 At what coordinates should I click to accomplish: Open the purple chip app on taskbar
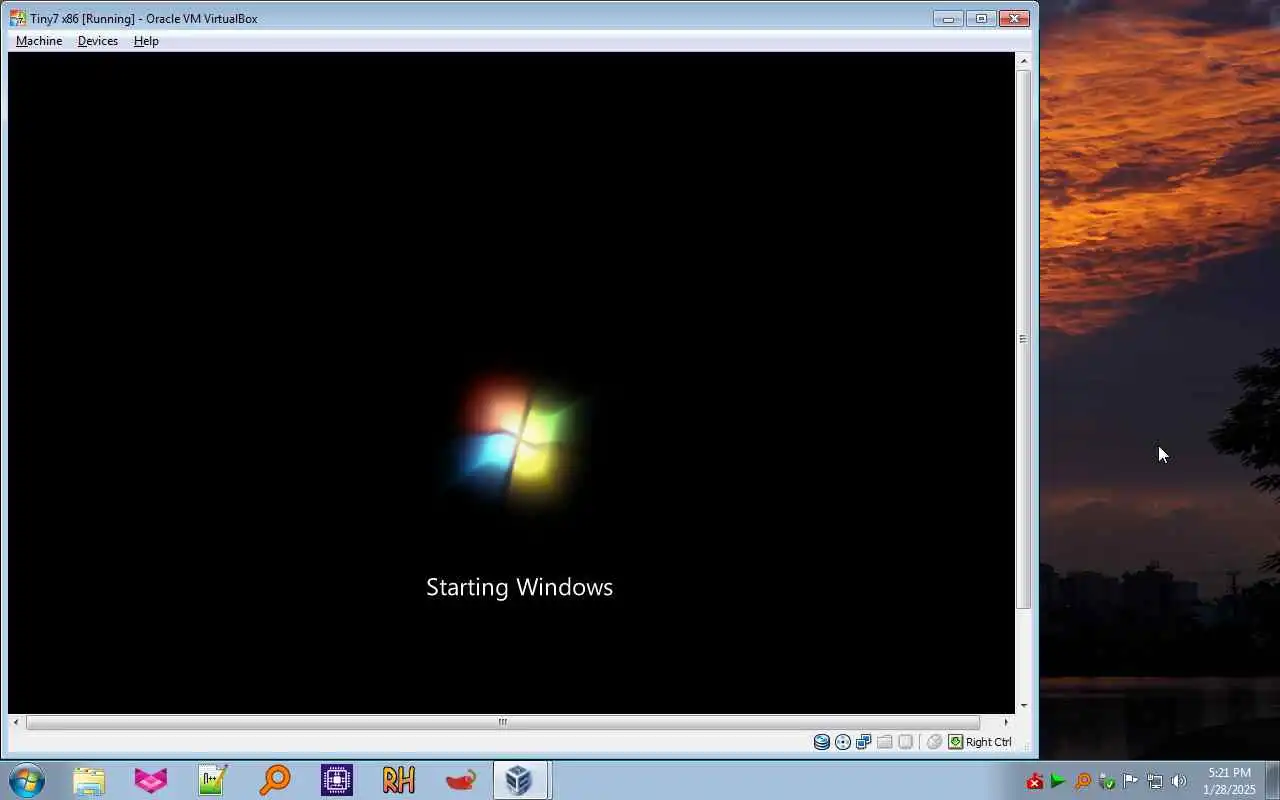[337, 780]
